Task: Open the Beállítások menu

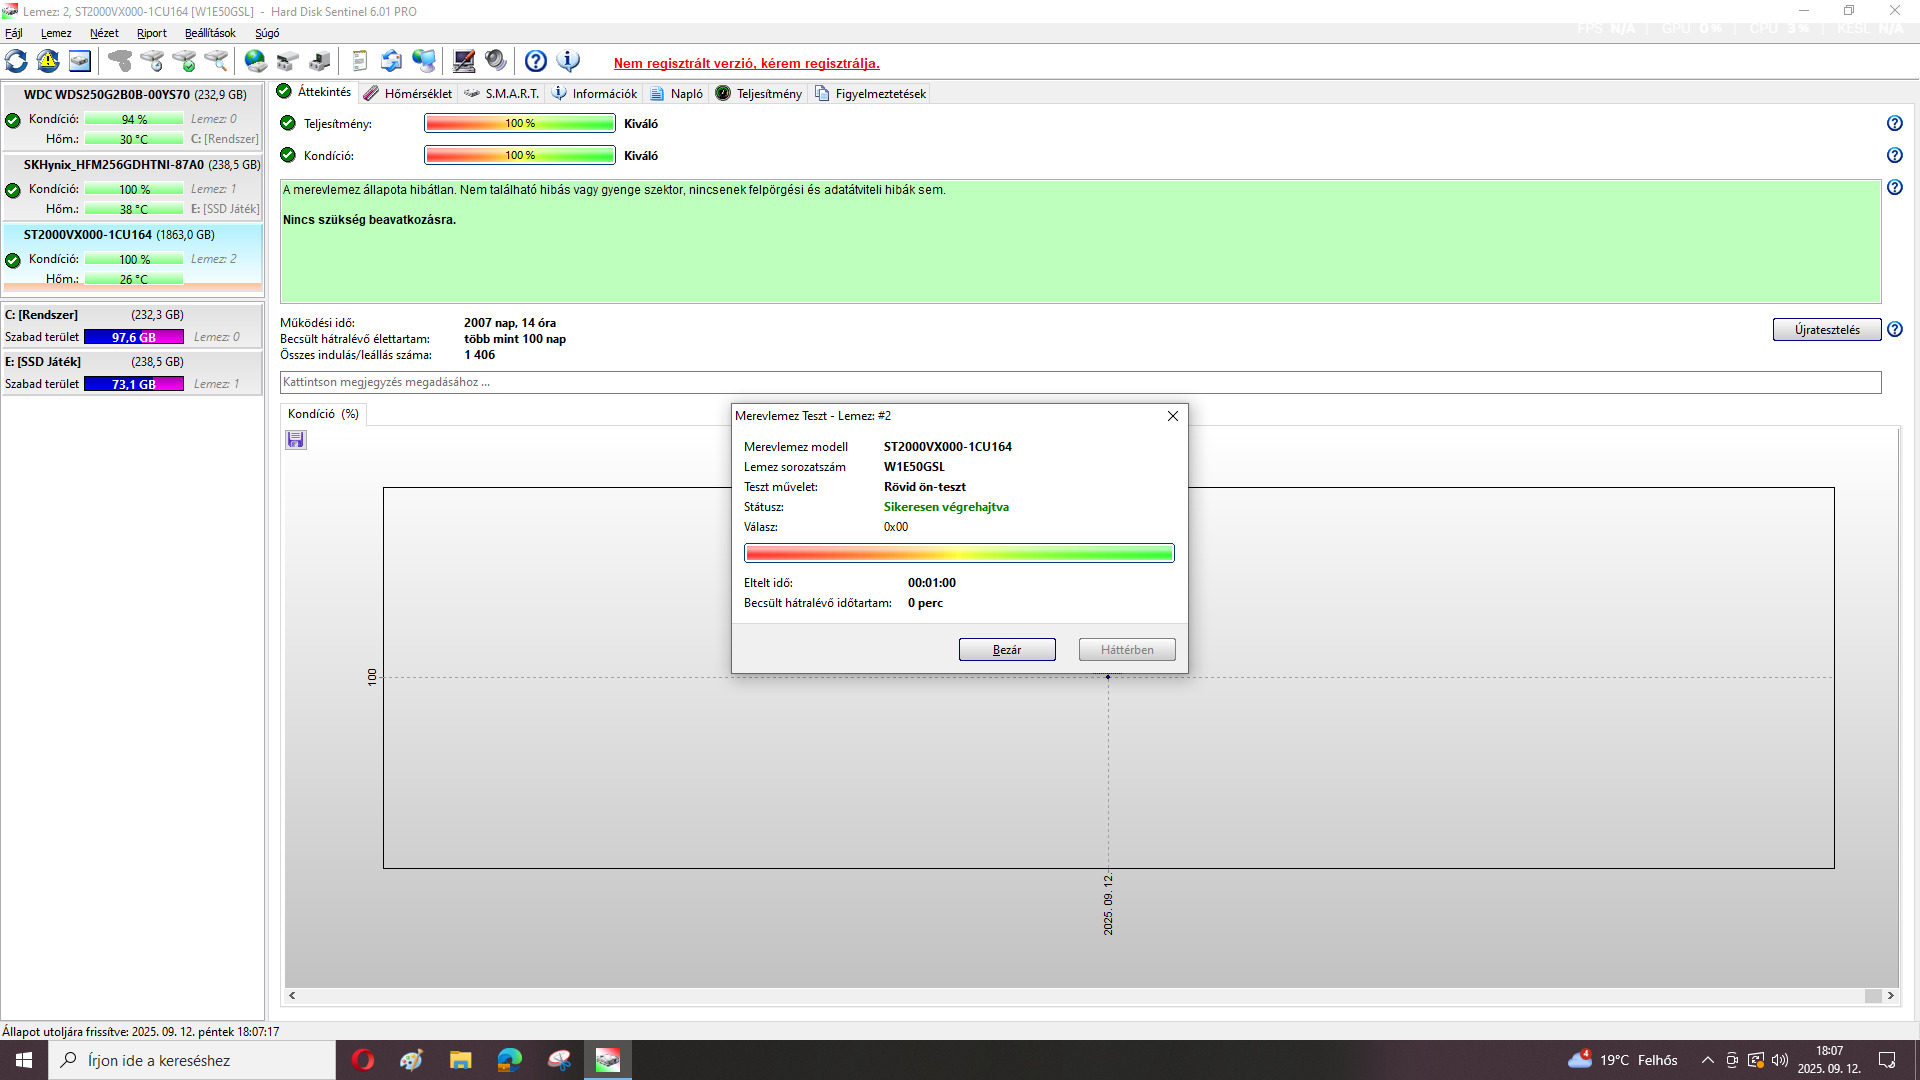Action: [210, 33]
